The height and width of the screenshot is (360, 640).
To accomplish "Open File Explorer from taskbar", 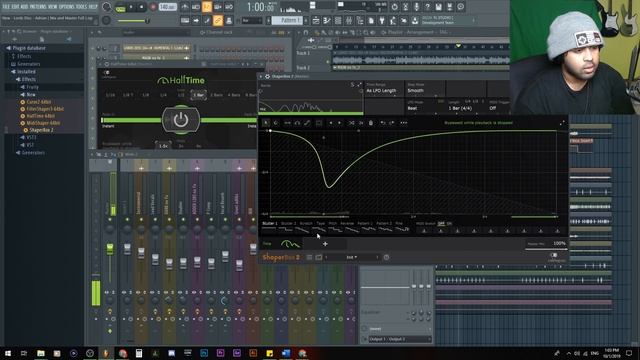I will point(40,353).
